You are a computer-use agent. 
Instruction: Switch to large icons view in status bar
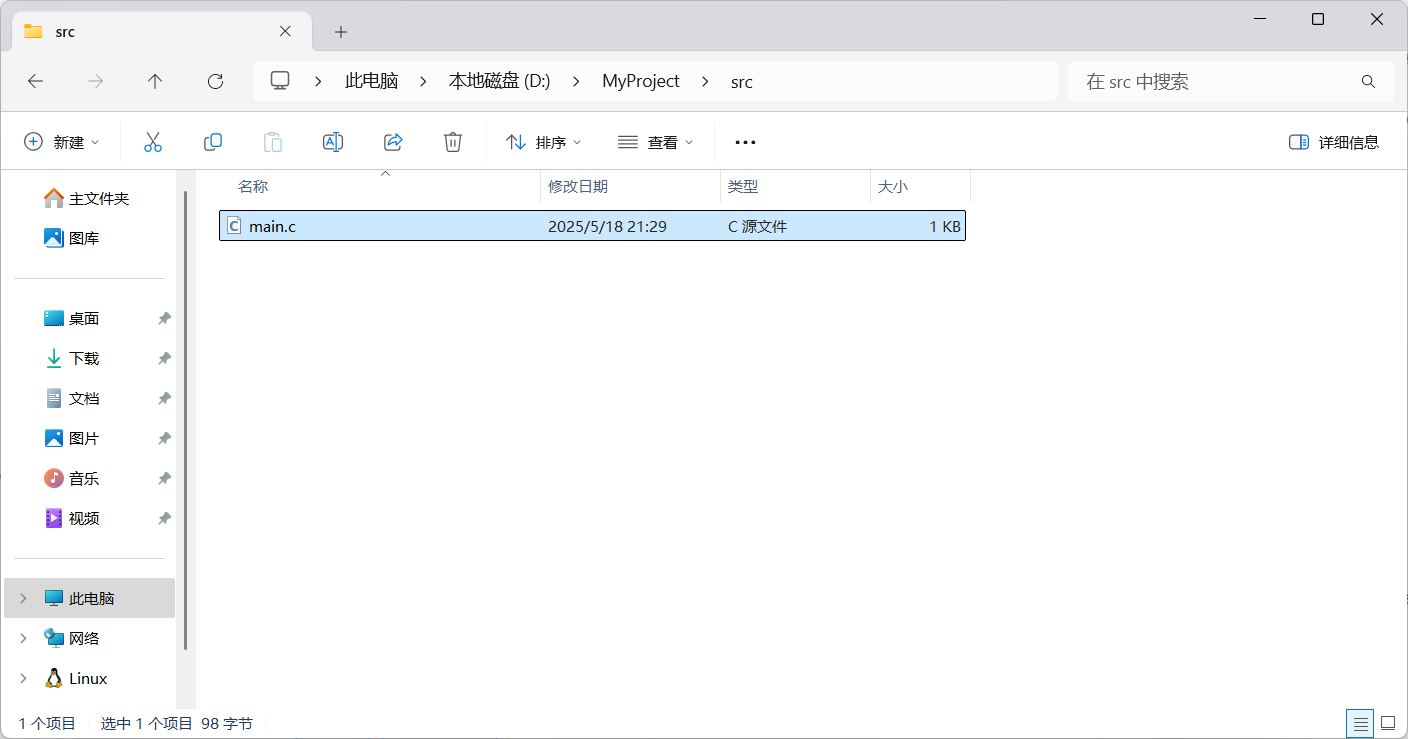point(1388,723)
